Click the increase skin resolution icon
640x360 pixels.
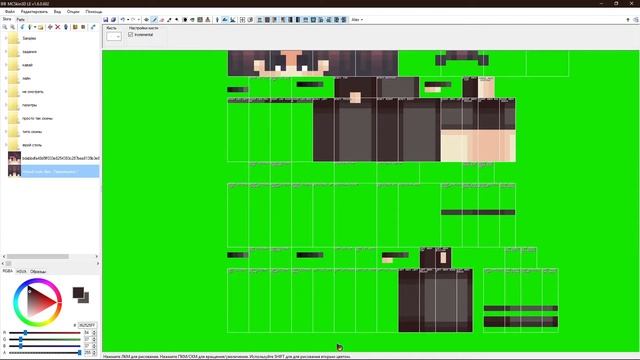[83, 27]
